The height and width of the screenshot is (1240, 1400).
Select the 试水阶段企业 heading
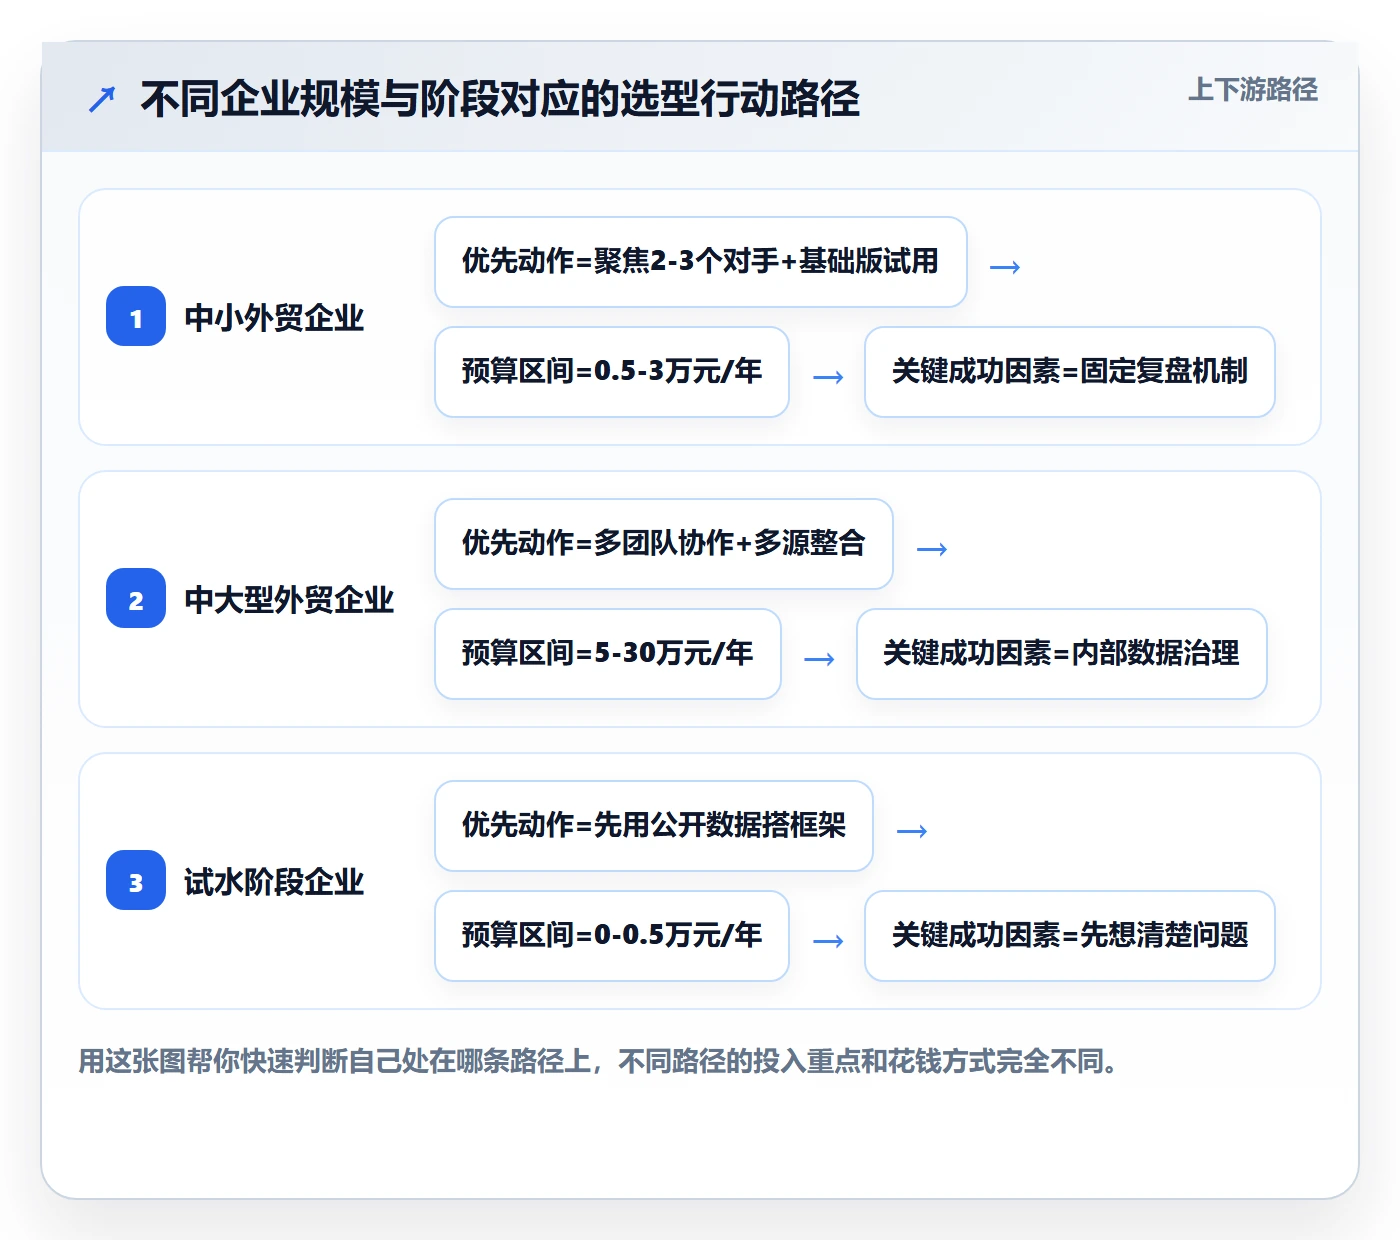[x=274, y=882]
